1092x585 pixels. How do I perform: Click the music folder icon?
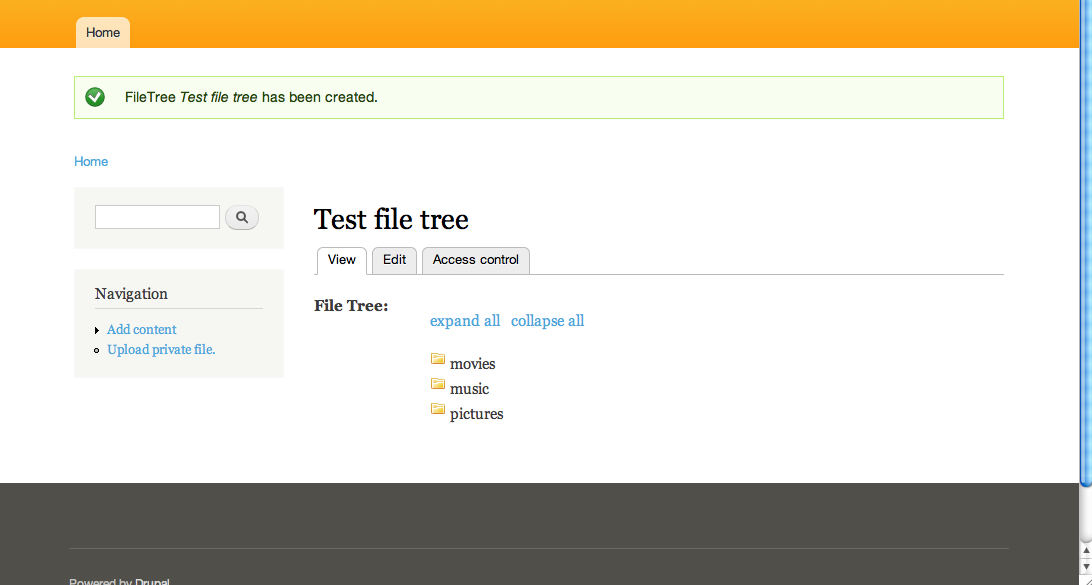coord(437,384)
